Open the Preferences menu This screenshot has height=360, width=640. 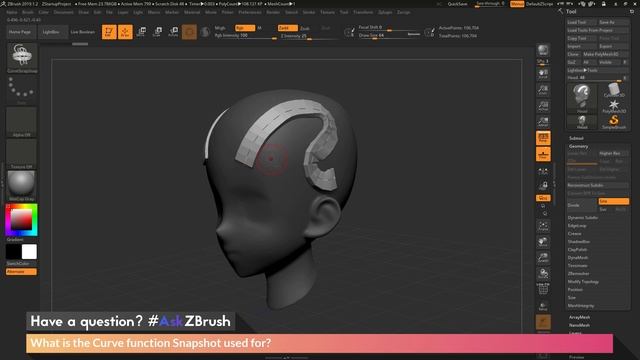(x=250, y=12)
